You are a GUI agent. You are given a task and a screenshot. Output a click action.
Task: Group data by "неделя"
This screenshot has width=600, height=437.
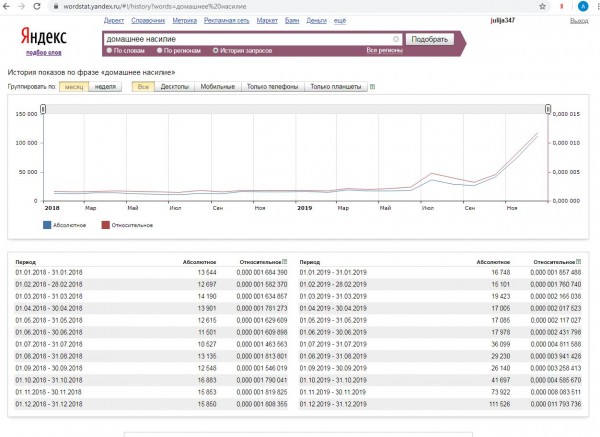104,87
